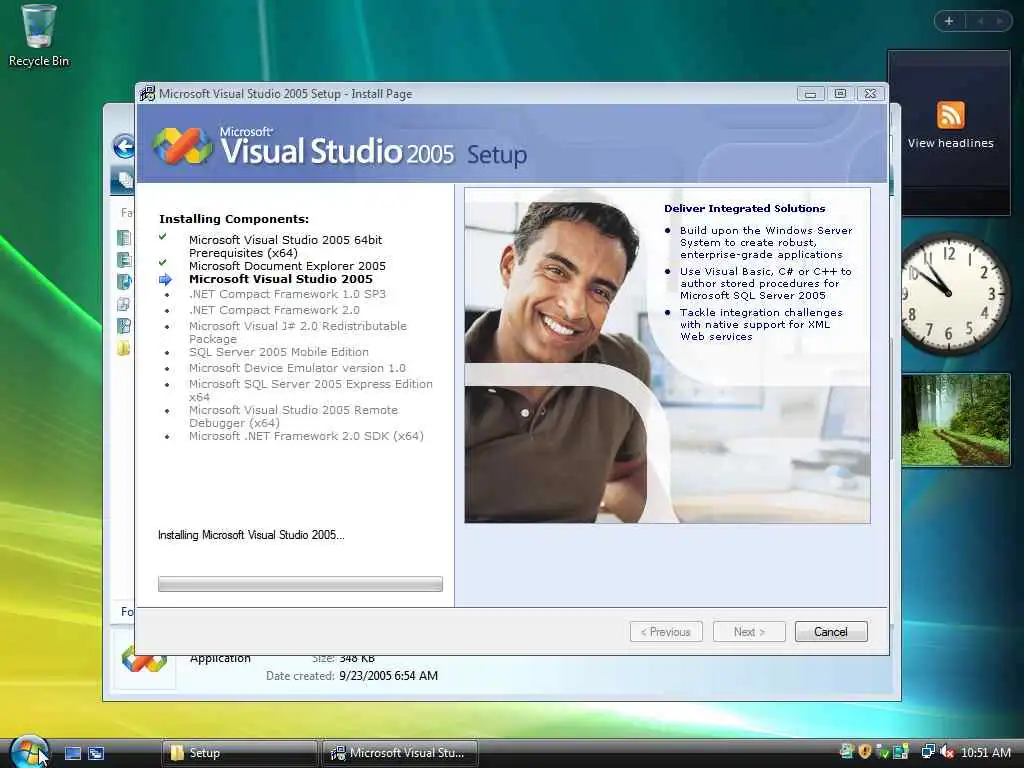Click green checkmark next to 64bit Prerequisites
The image size is (1024, 768).
(163, 237)
